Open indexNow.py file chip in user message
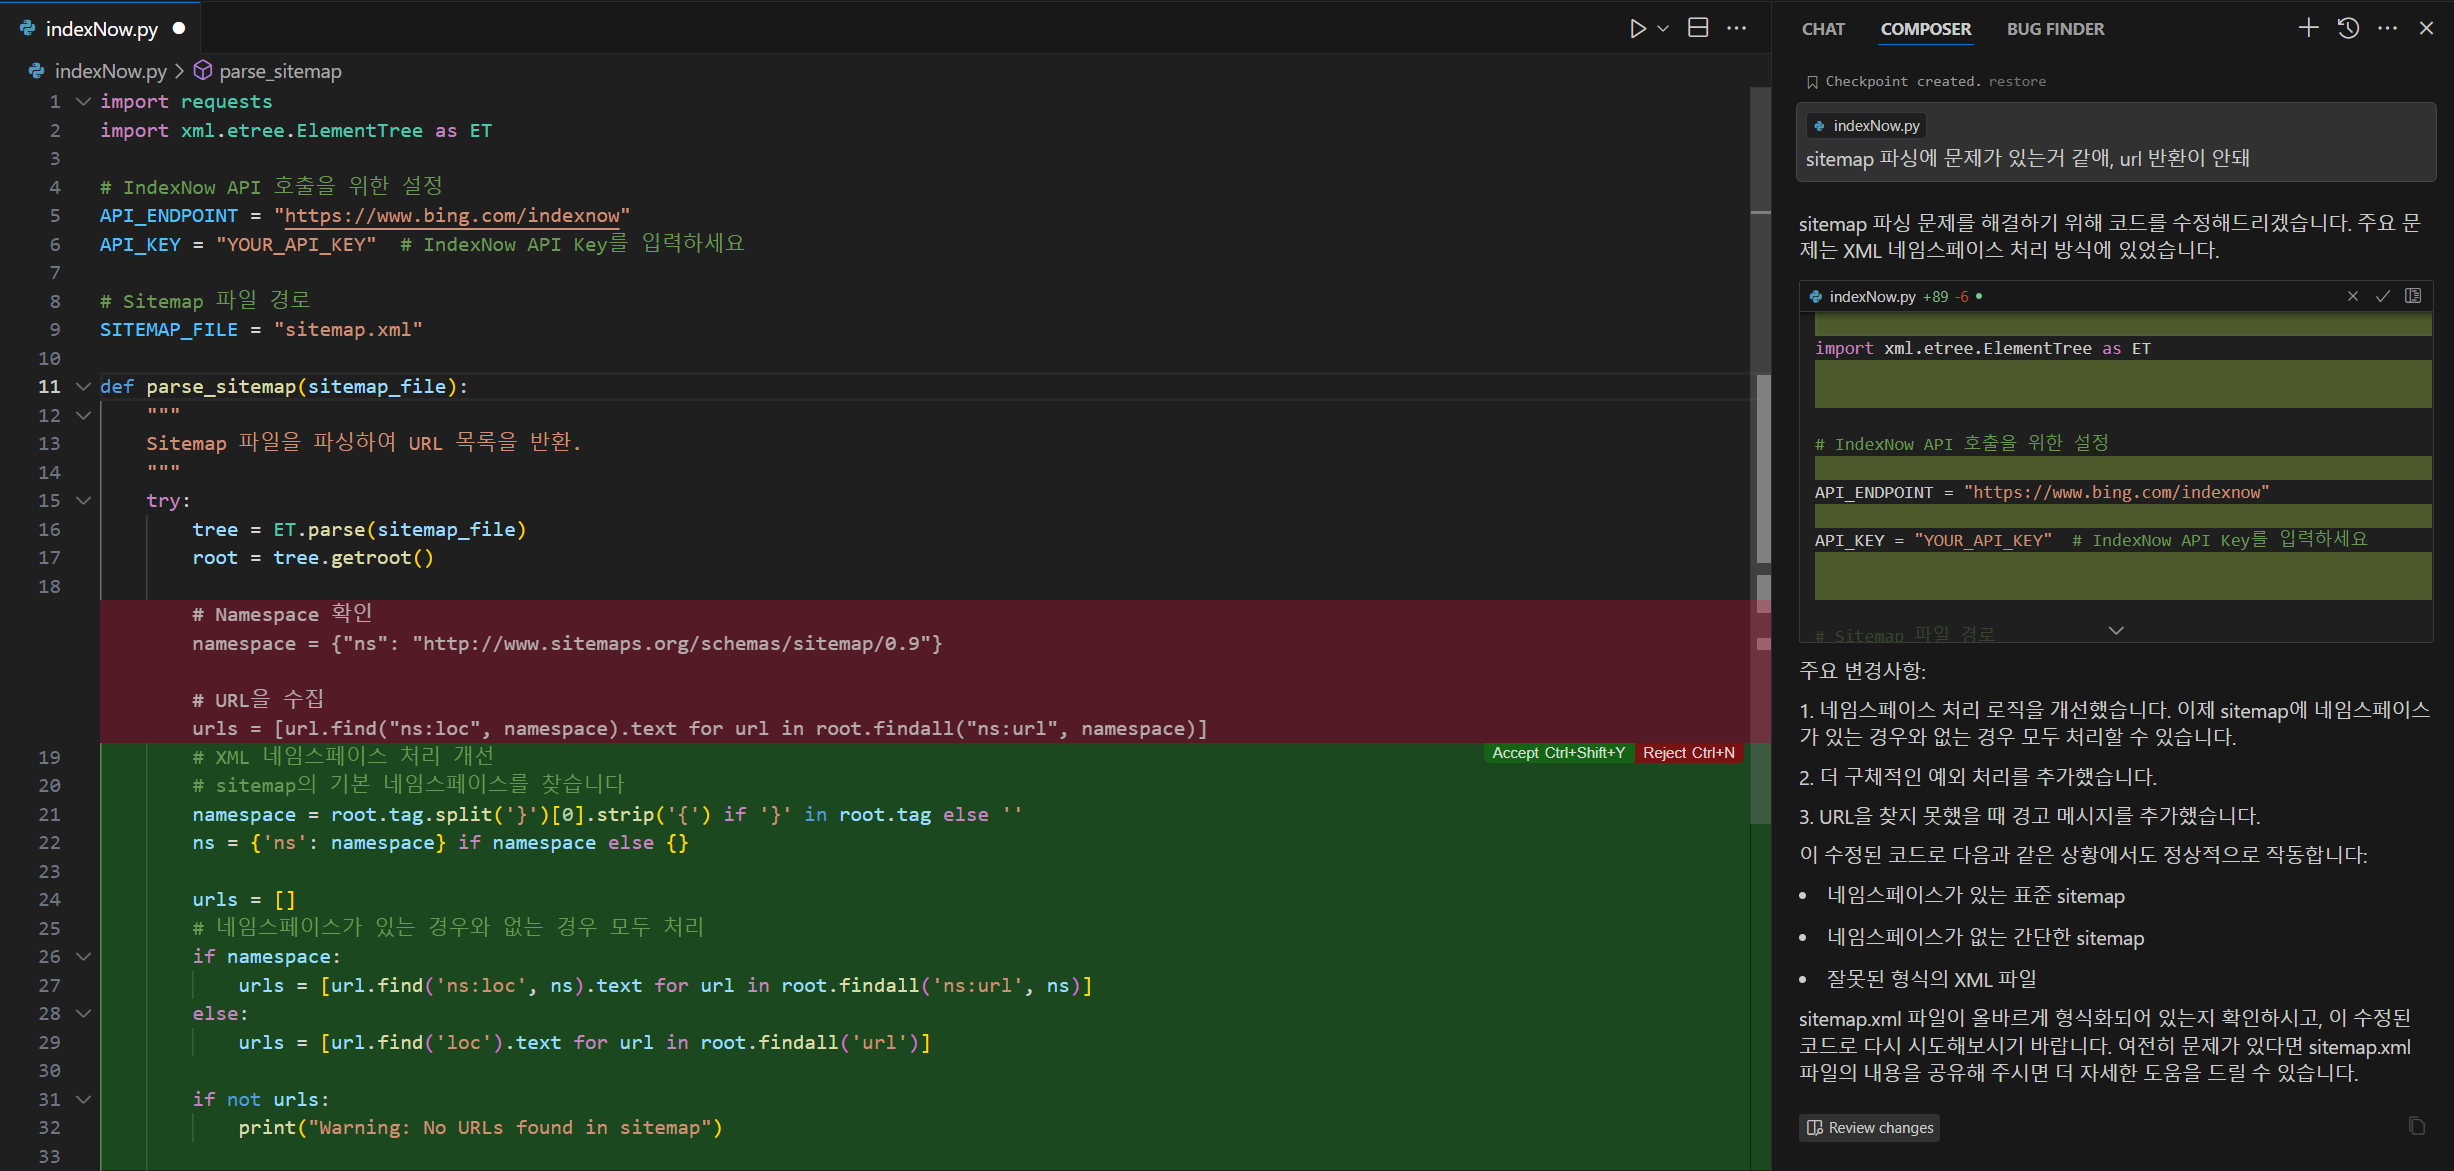Viewport: 2454px width, 1171px height. click(x=1866, y=126)
